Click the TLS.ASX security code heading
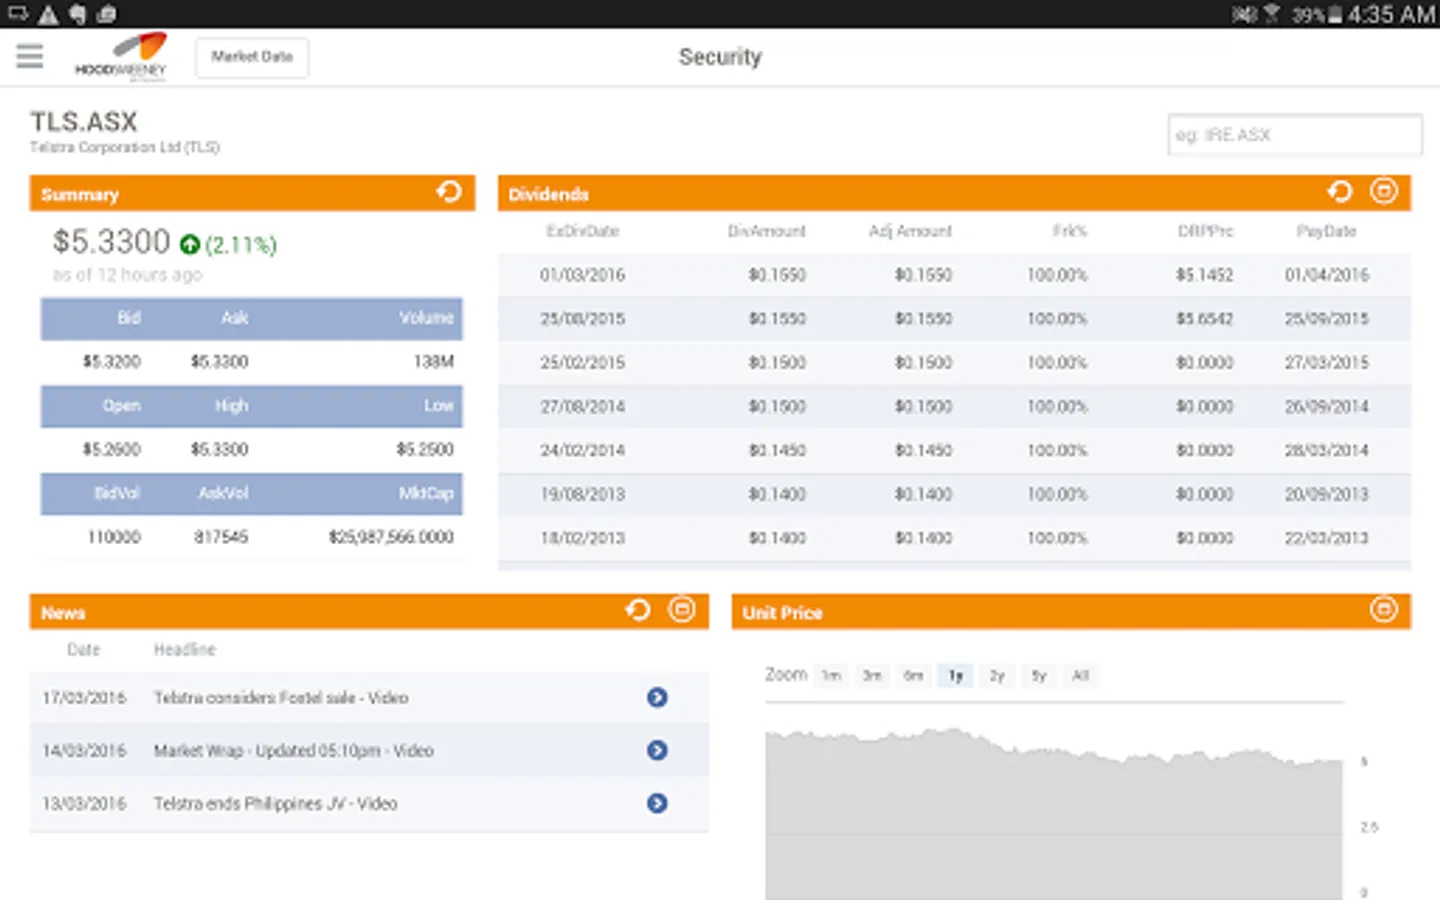This screenshot has height=900, width=1440. (x=84, y=122)
